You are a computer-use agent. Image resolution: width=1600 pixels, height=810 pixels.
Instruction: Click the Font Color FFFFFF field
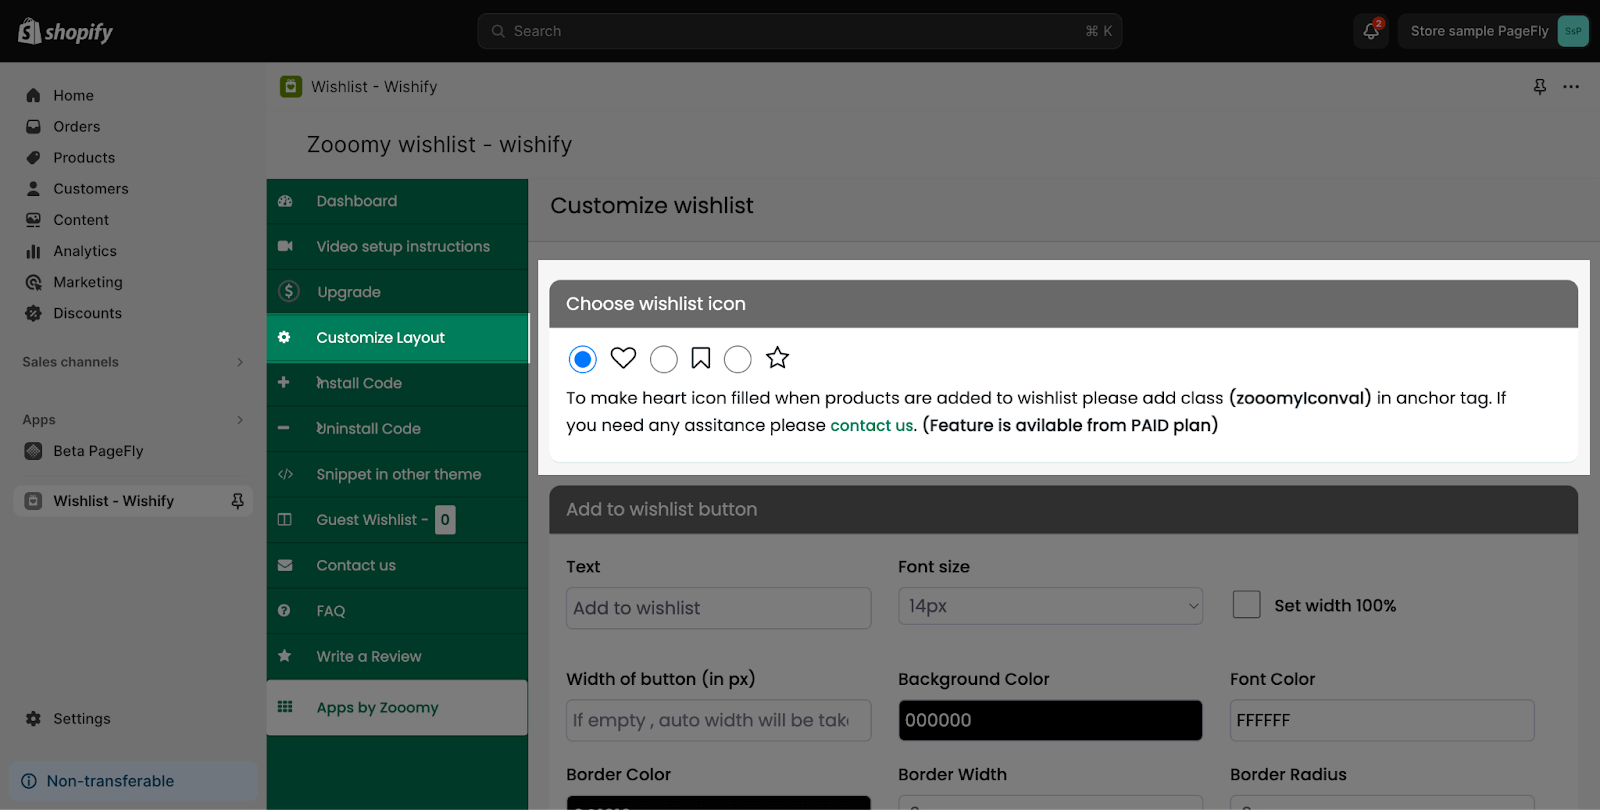pos(1382,720)
